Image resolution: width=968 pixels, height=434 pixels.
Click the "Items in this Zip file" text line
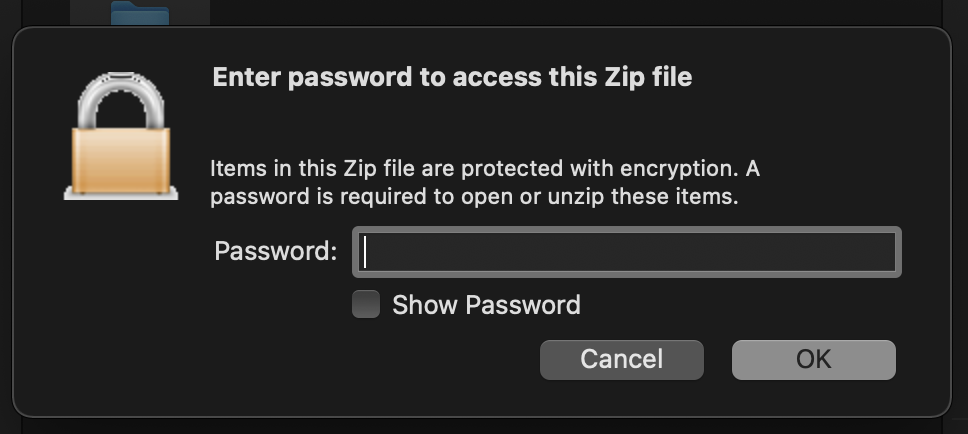pos(485,169)
